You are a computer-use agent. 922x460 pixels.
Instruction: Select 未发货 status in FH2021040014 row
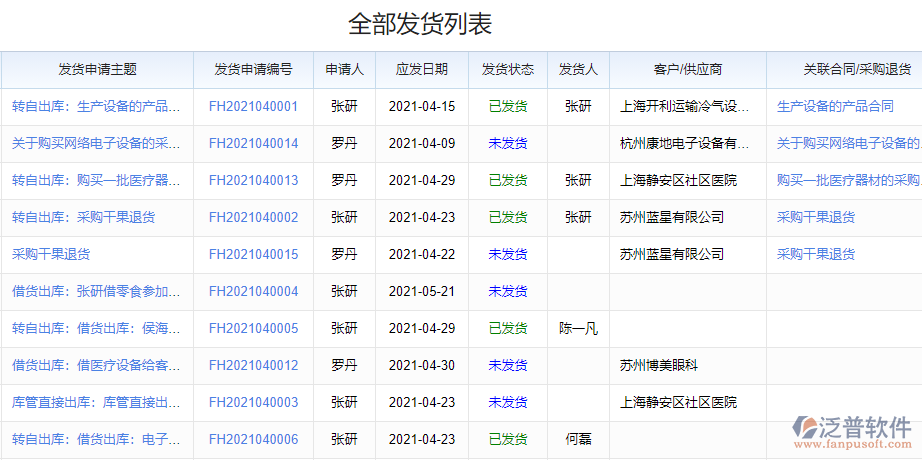[508, 144]
